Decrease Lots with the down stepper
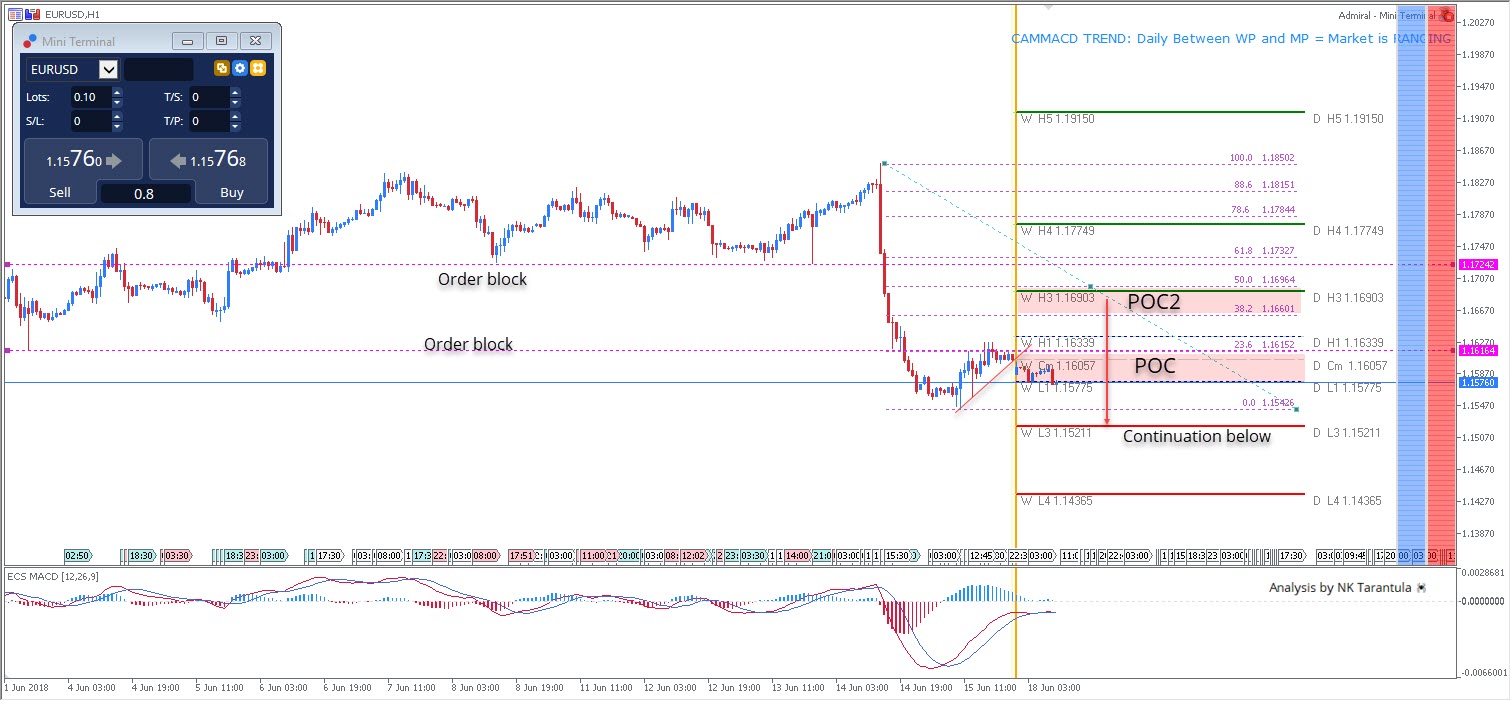Screen dimensions: 1511x701 (x=117, y=103)
